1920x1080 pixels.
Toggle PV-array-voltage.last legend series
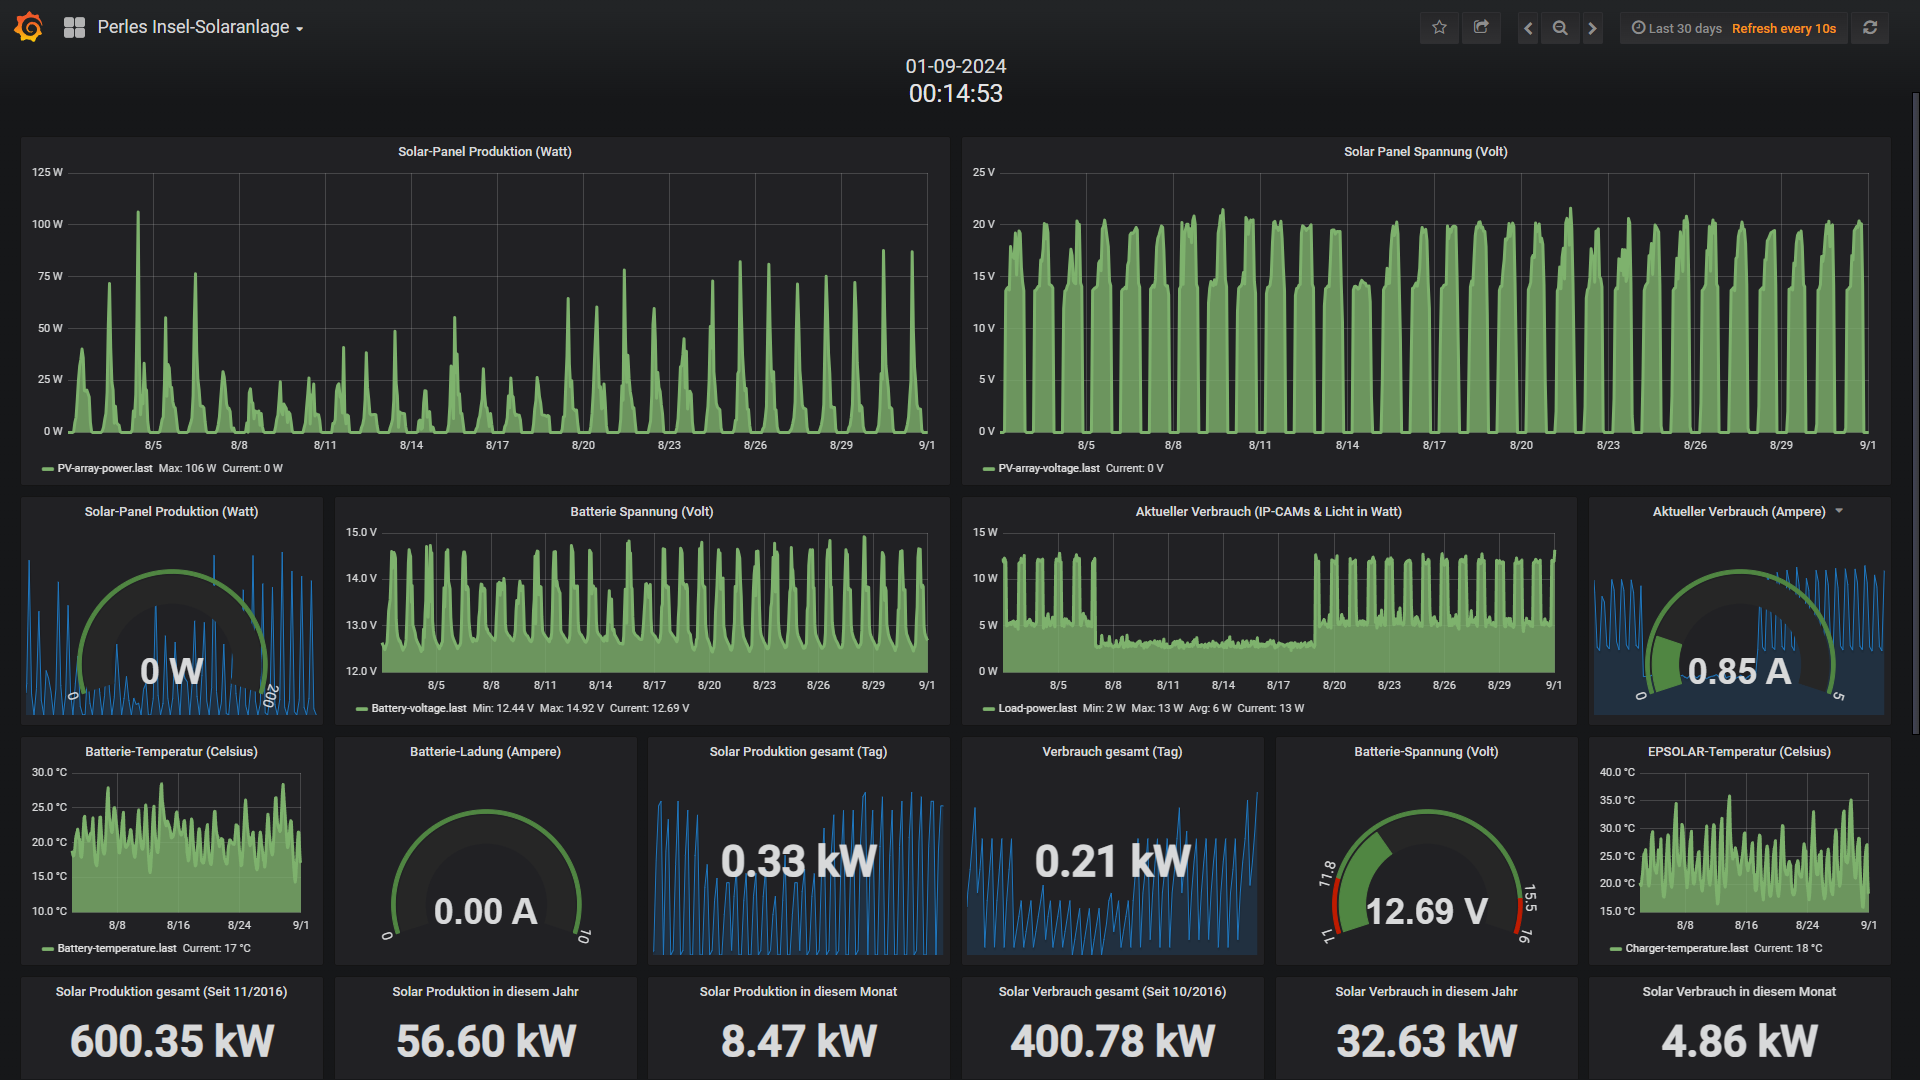1048,468
